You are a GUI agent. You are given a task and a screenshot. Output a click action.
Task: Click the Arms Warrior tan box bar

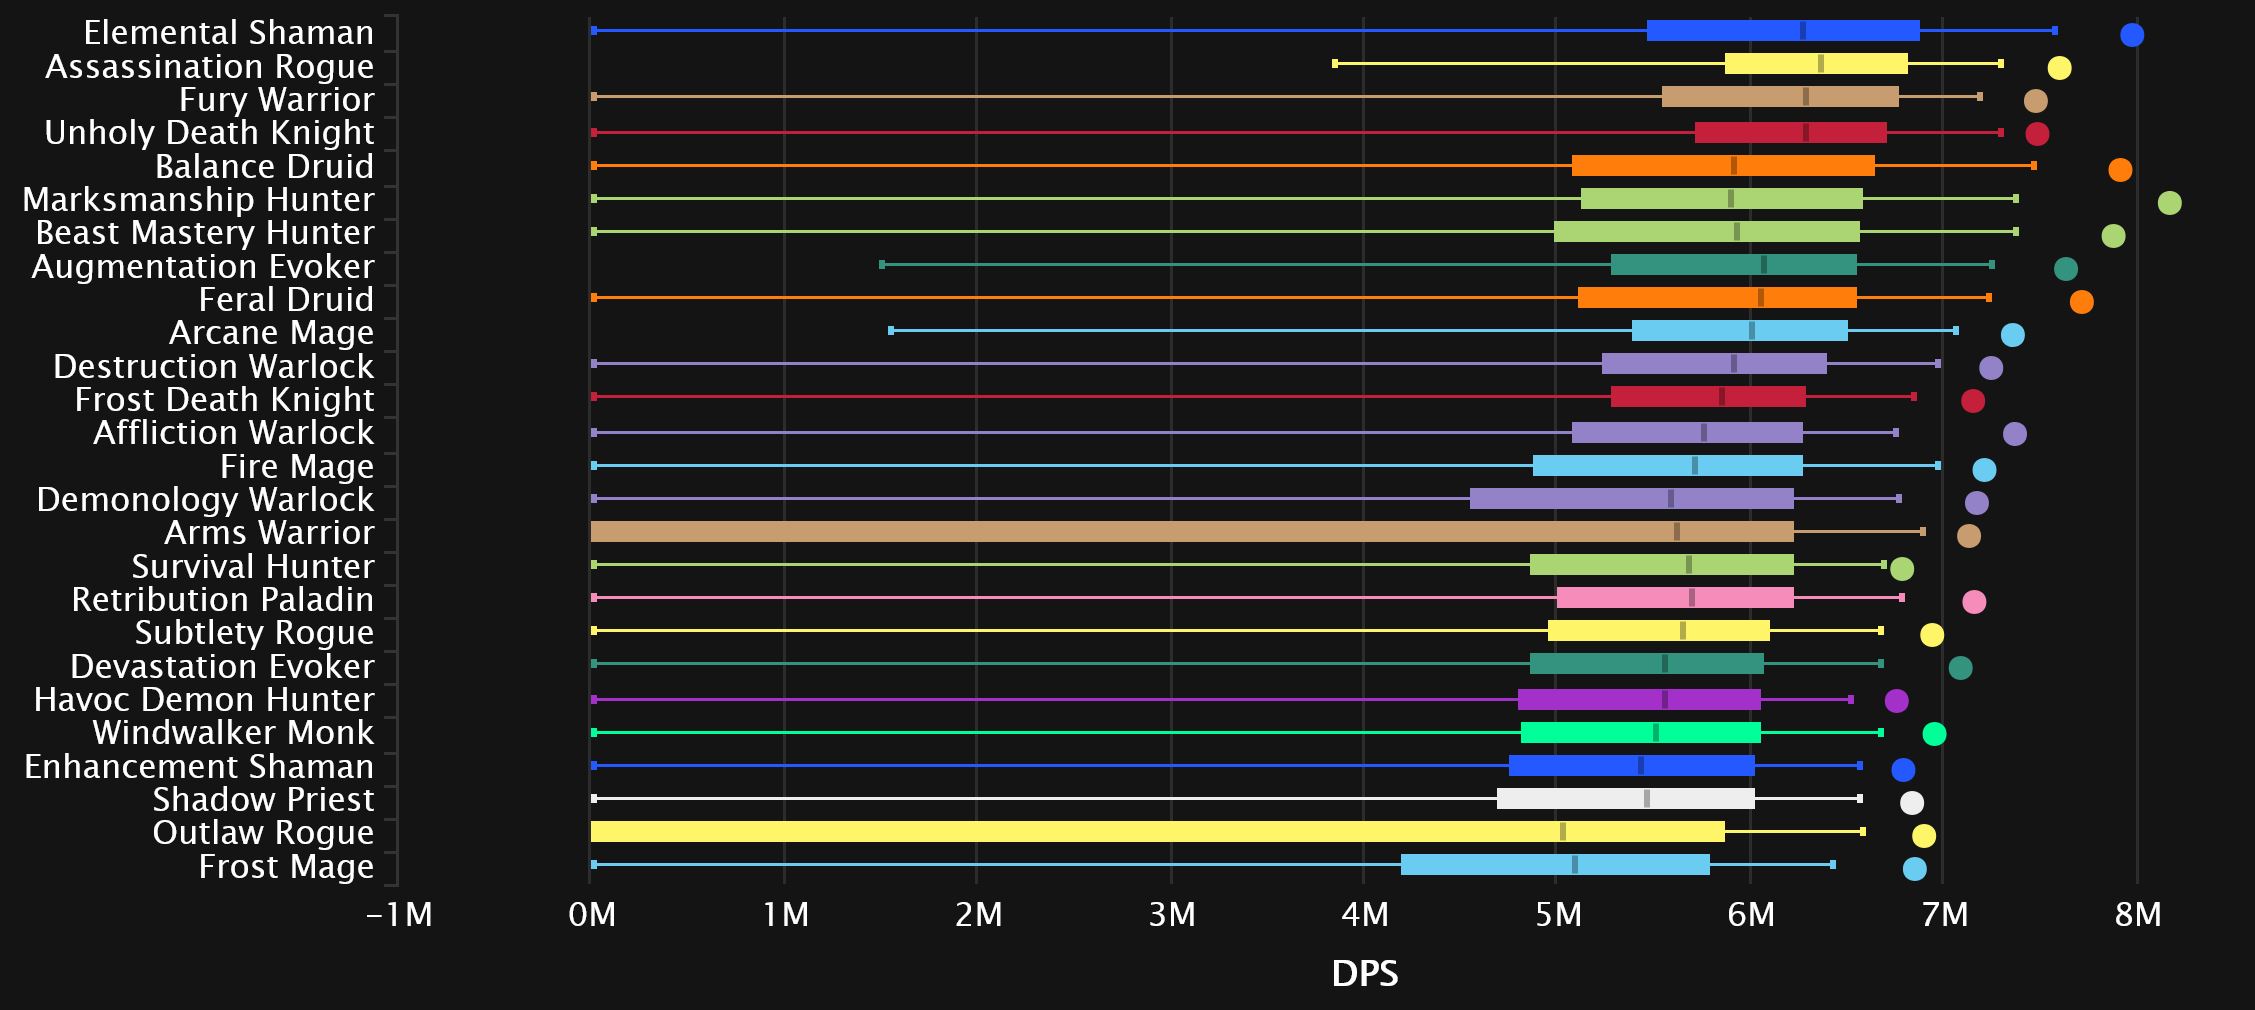point(1191,532)
